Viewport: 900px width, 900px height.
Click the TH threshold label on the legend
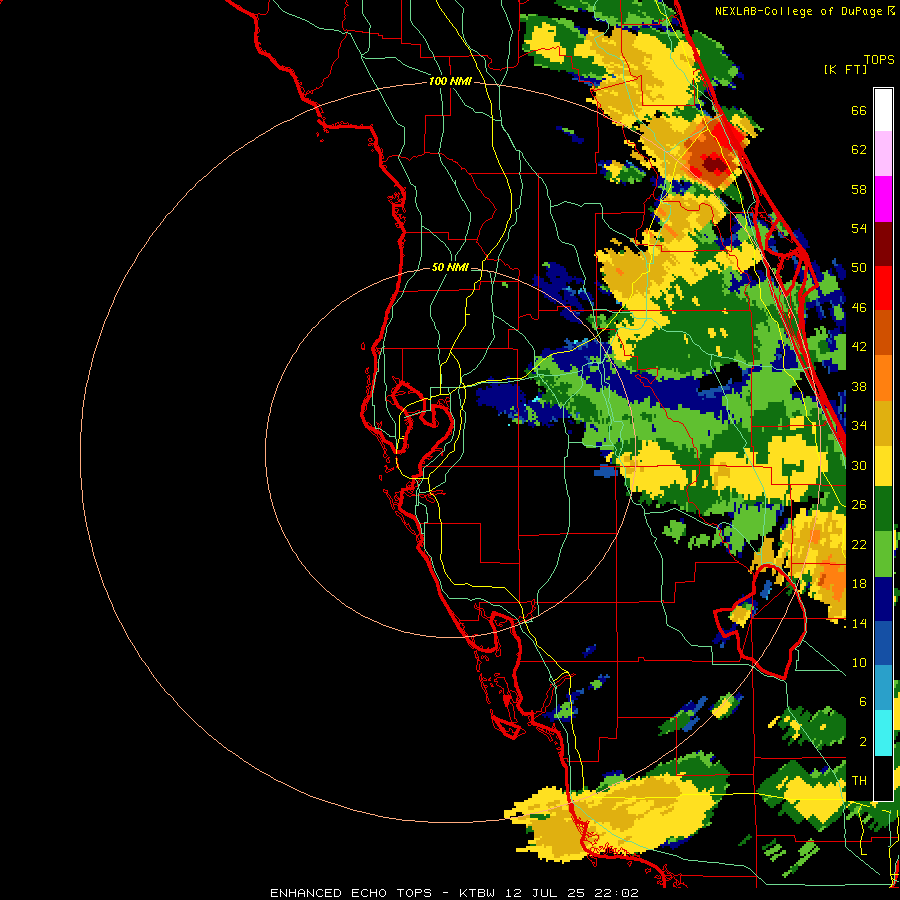pyautogui.click(x=859, y=781)
